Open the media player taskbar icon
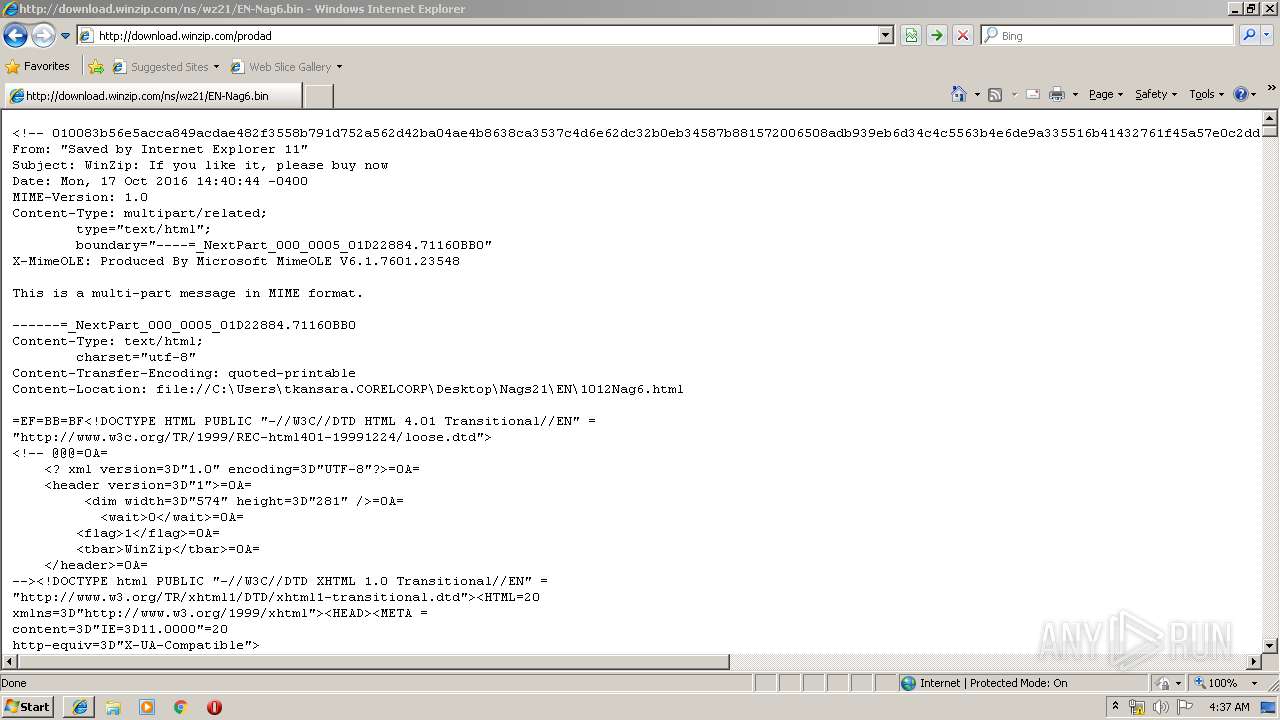 147,707
